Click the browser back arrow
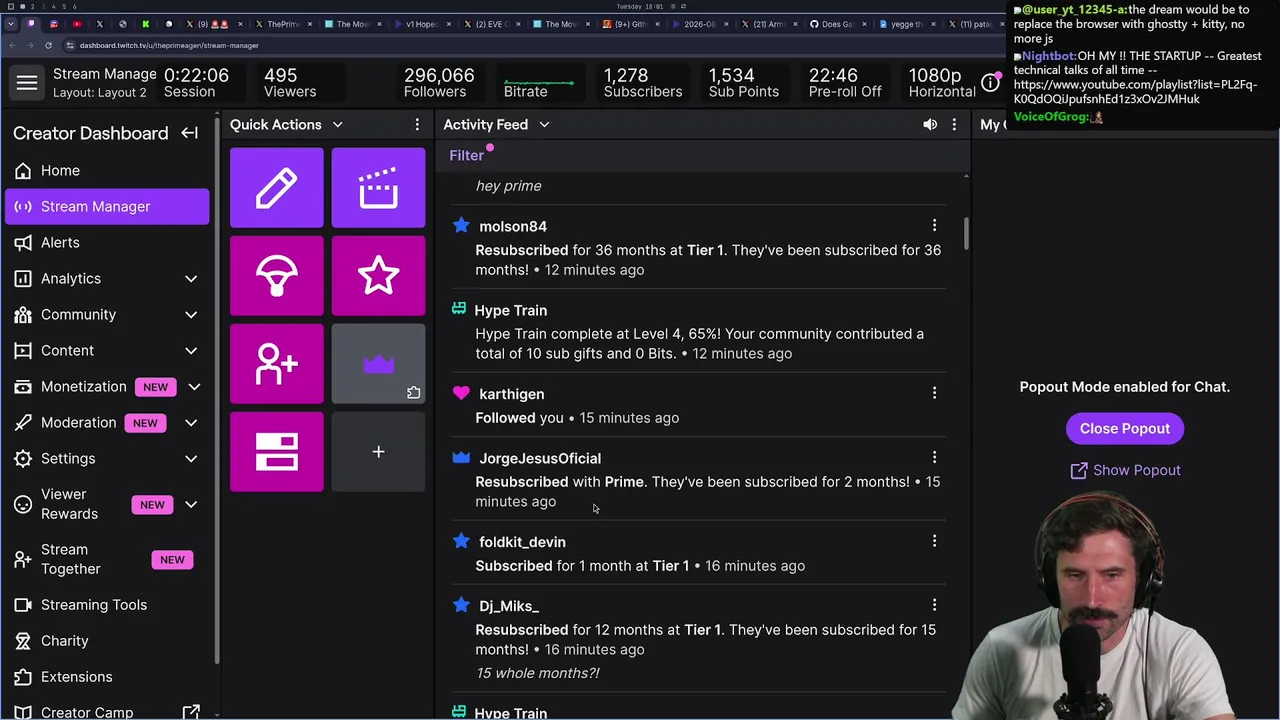This screenshot has width=1280, height=720. coord(12,45)
